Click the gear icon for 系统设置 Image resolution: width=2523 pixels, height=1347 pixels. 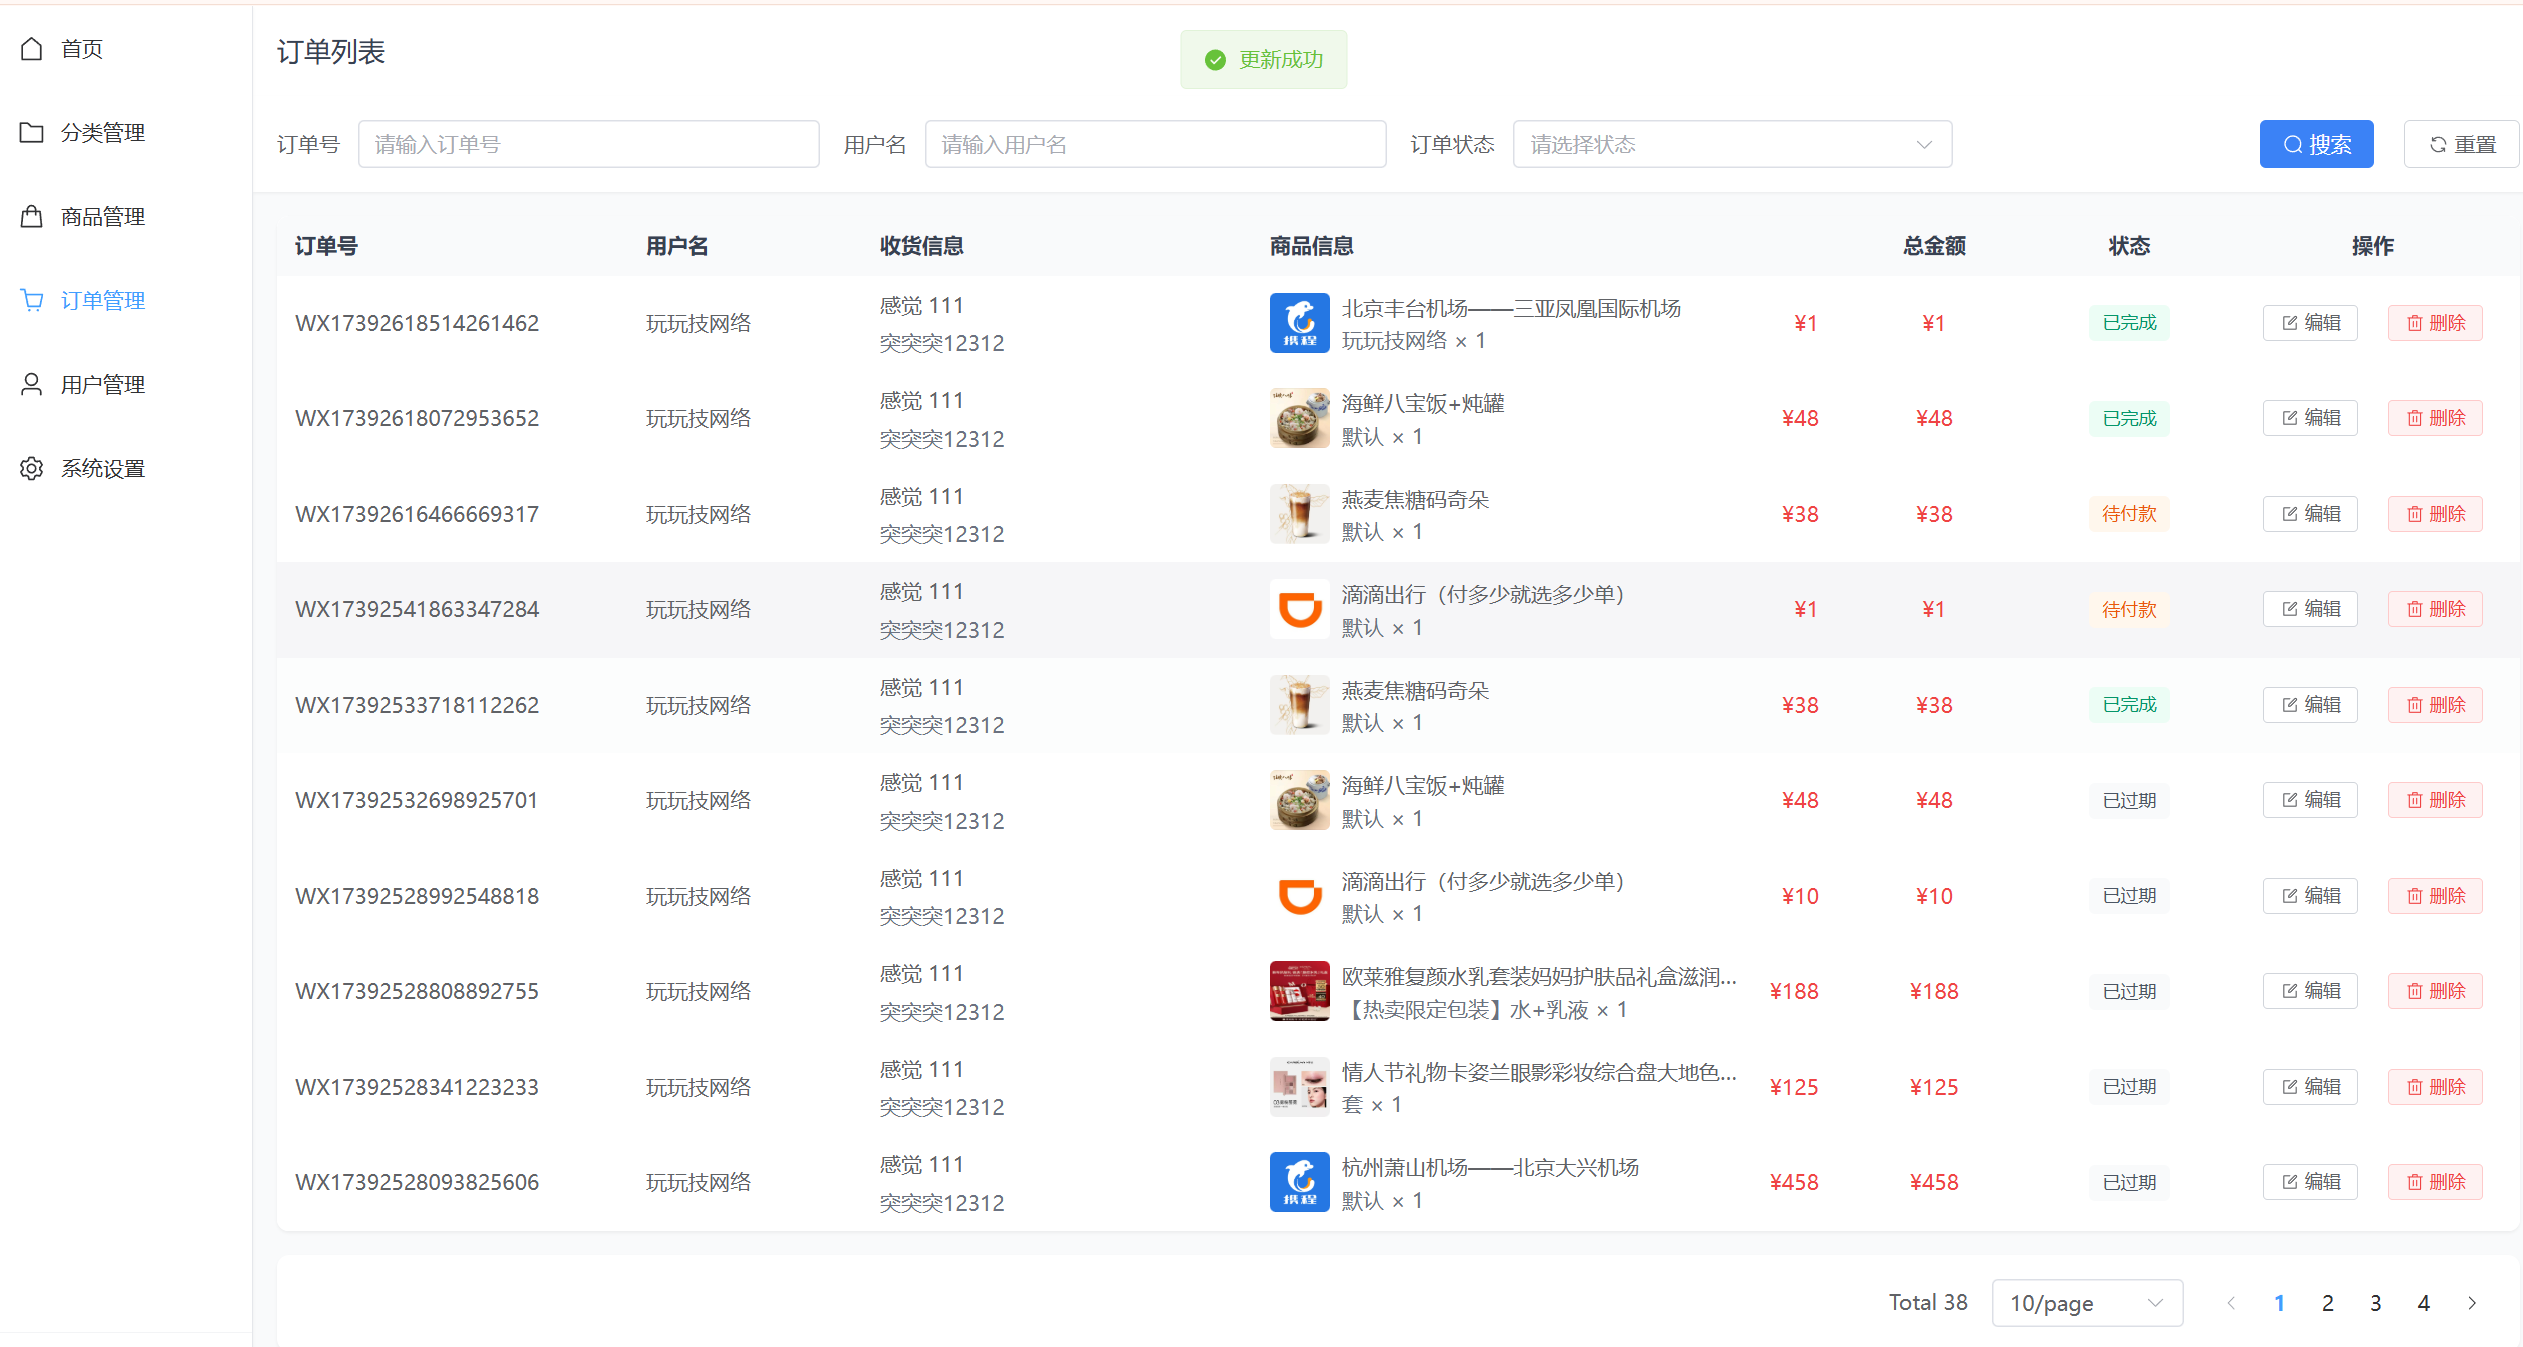click(x=32, y=469)
